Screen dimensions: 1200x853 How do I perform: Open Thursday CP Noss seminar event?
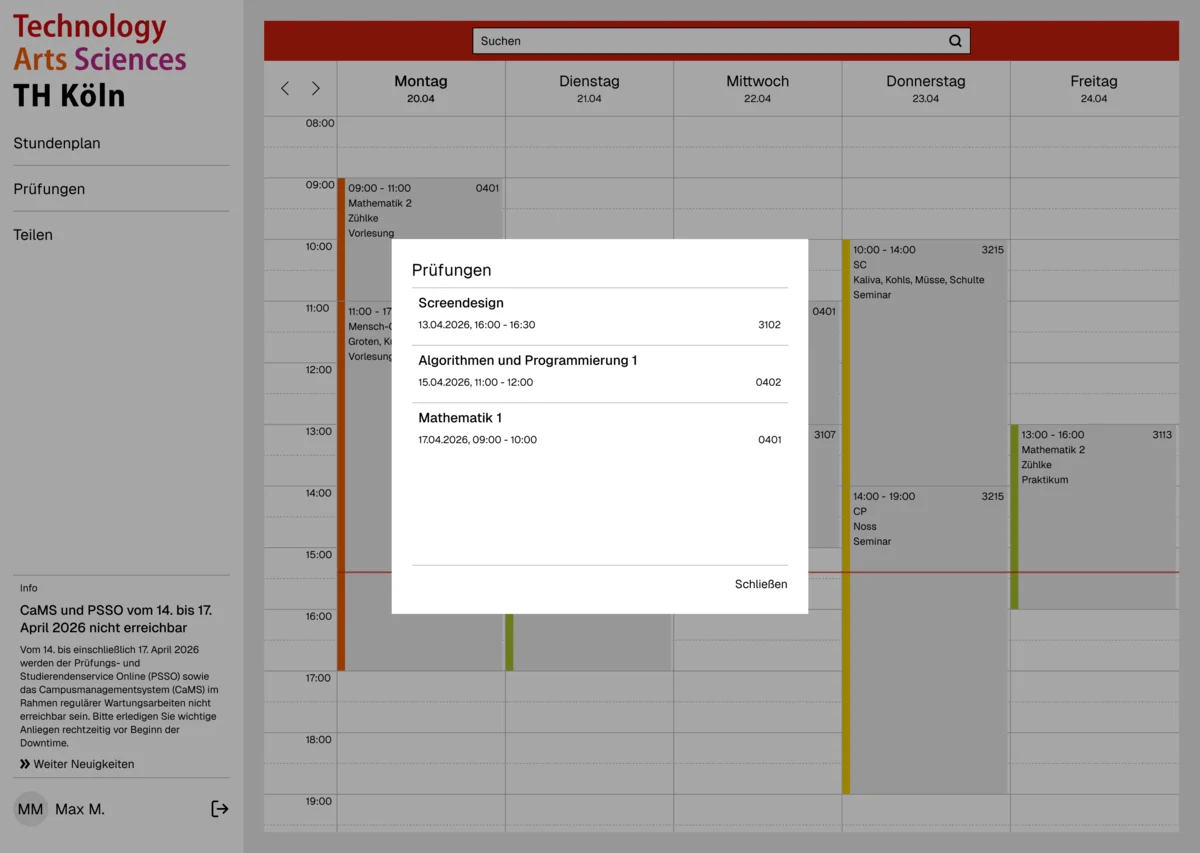pyautogui.click(x=927, y=640)
